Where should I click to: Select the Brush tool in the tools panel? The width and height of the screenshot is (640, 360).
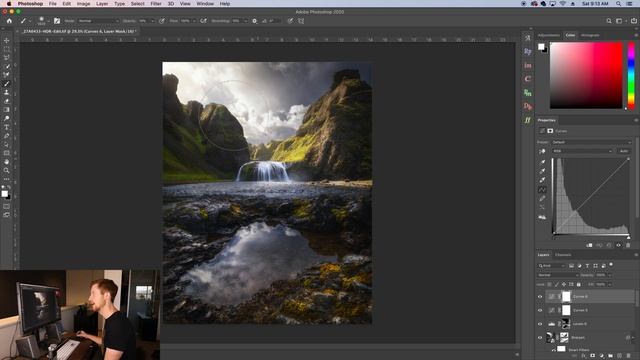pos(7,84)
